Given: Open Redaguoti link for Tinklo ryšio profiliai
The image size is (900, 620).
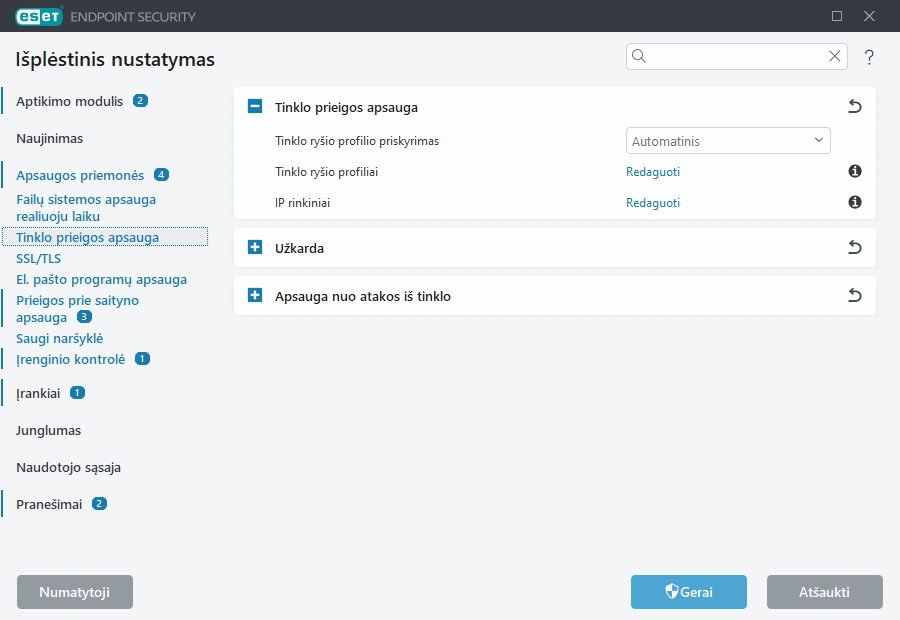Looking at the screenshot, I should pos(653,172).
